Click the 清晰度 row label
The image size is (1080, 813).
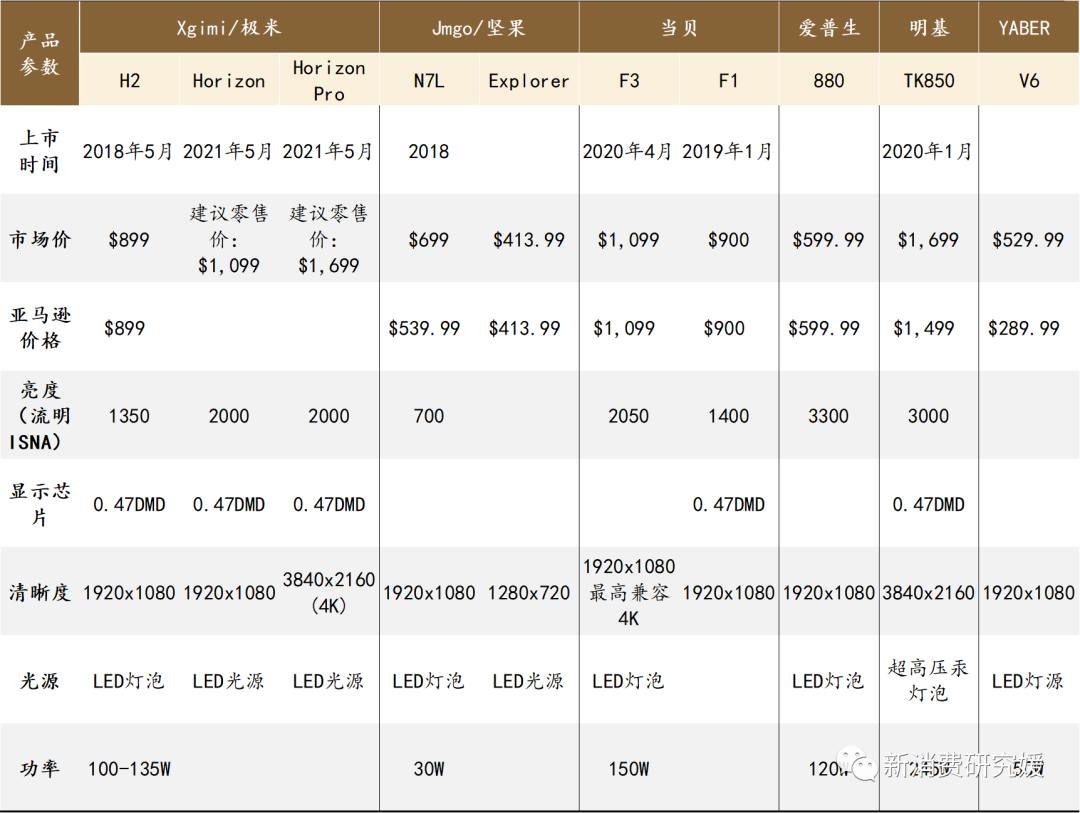(39, 592)
